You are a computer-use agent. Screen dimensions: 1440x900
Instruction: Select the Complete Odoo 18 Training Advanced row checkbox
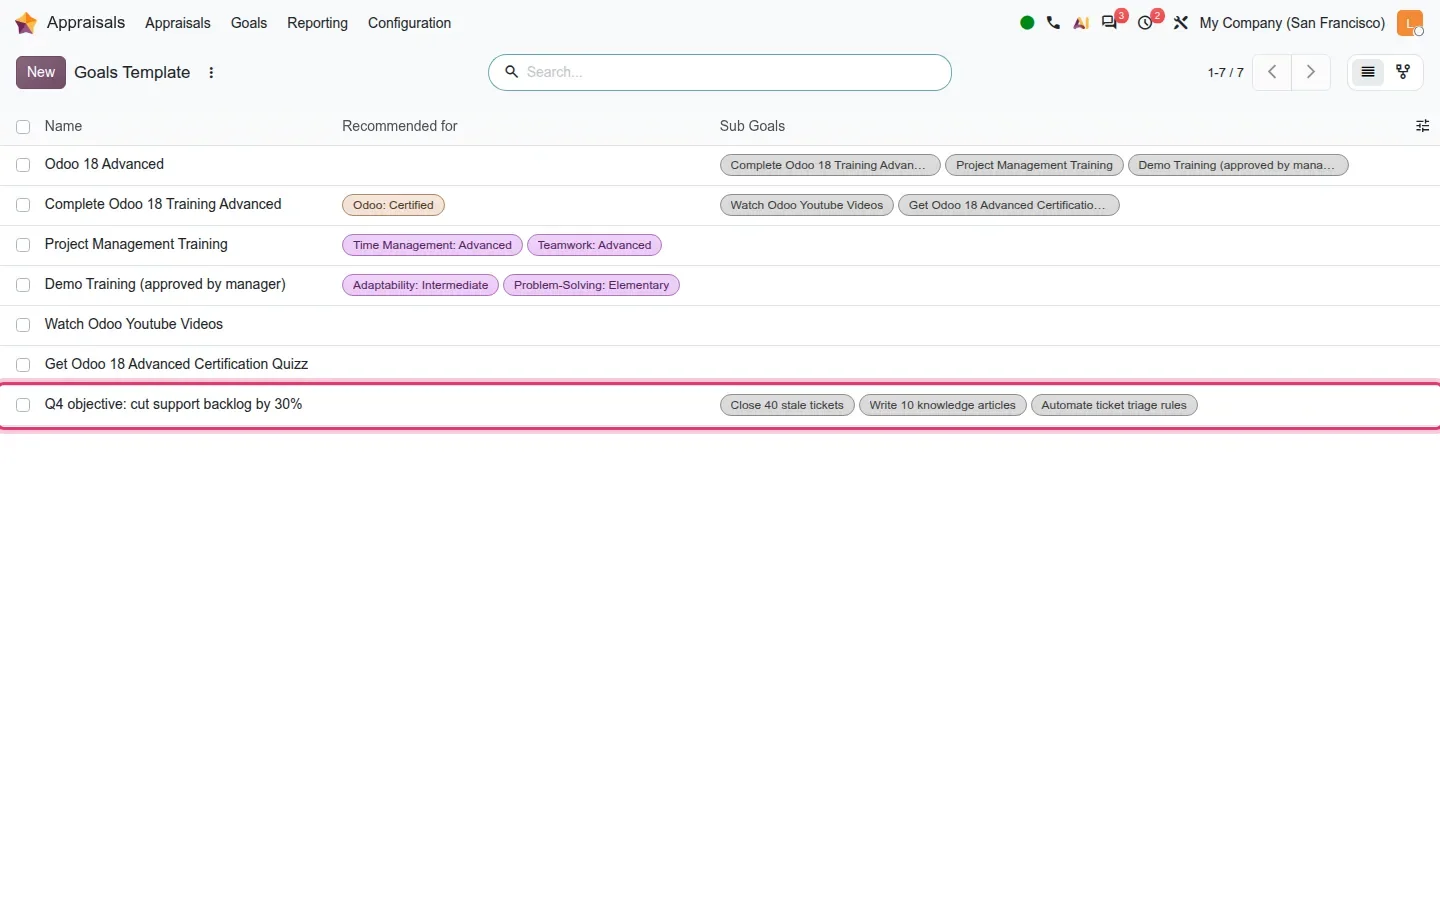(23, 205)
